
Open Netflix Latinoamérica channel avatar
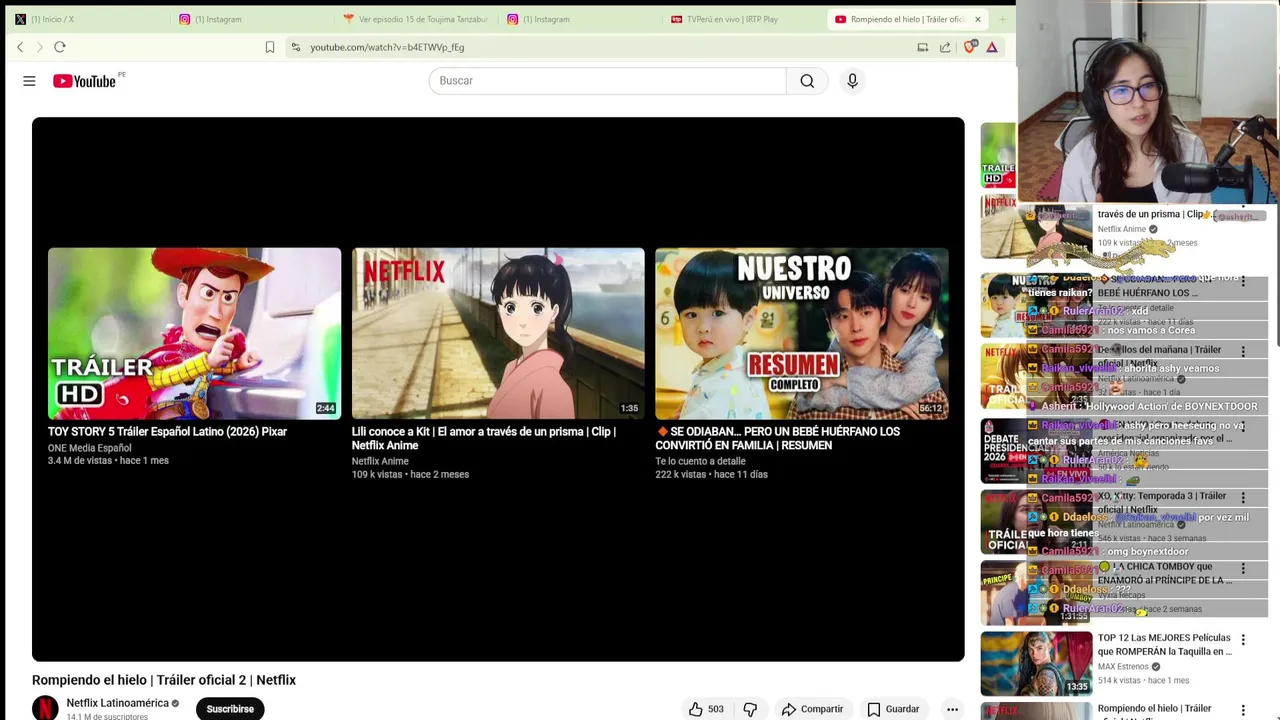45,708
